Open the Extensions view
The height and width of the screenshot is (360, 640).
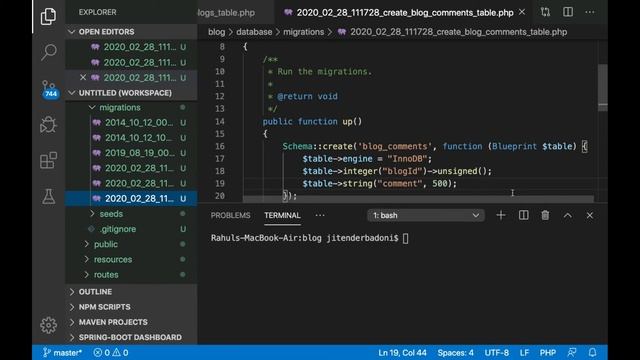click(48, 160)
